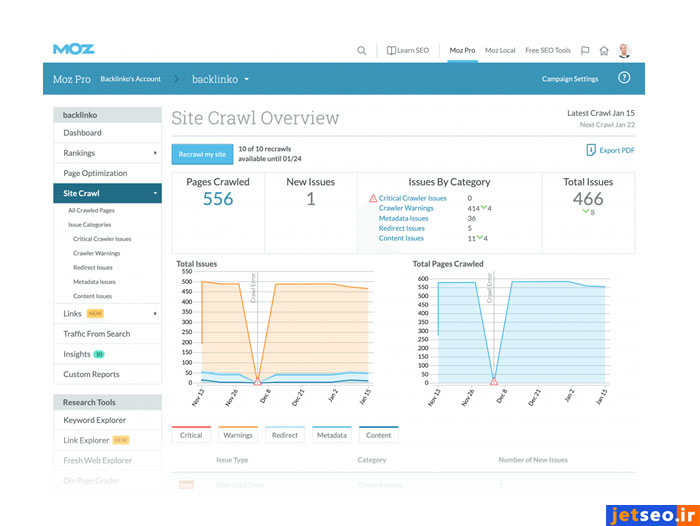Open the user profile avatar
The height and width of the screenshot is (526, 700).
tap(624, 50)
